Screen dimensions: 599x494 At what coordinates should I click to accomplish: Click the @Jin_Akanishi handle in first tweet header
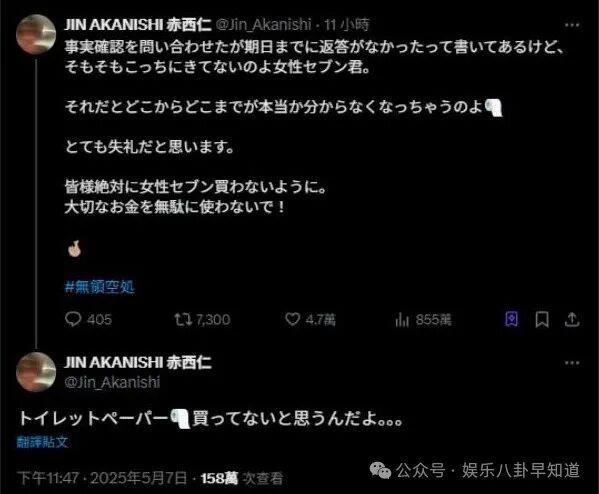[x=264, y=25]
